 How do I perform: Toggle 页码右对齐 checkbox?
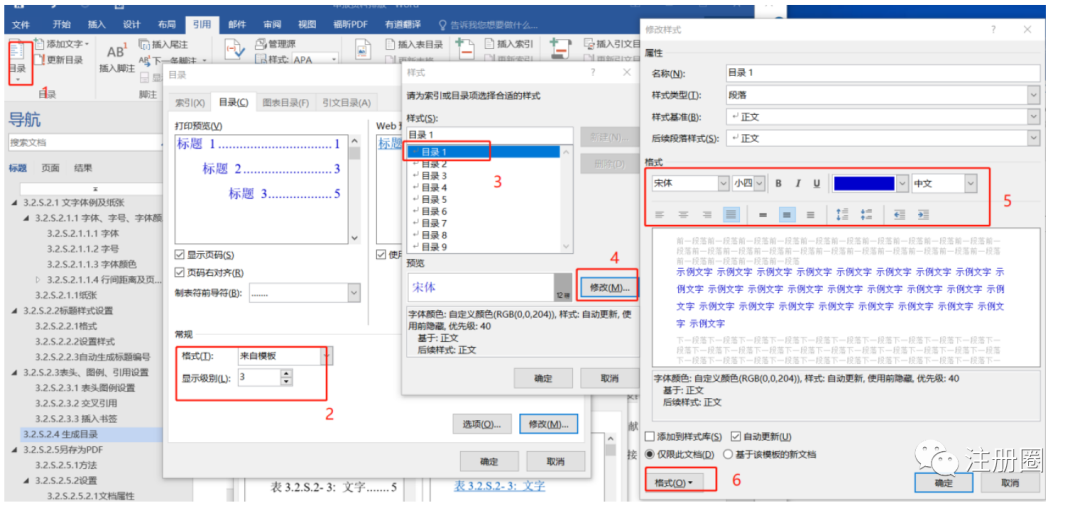(180, 273)
